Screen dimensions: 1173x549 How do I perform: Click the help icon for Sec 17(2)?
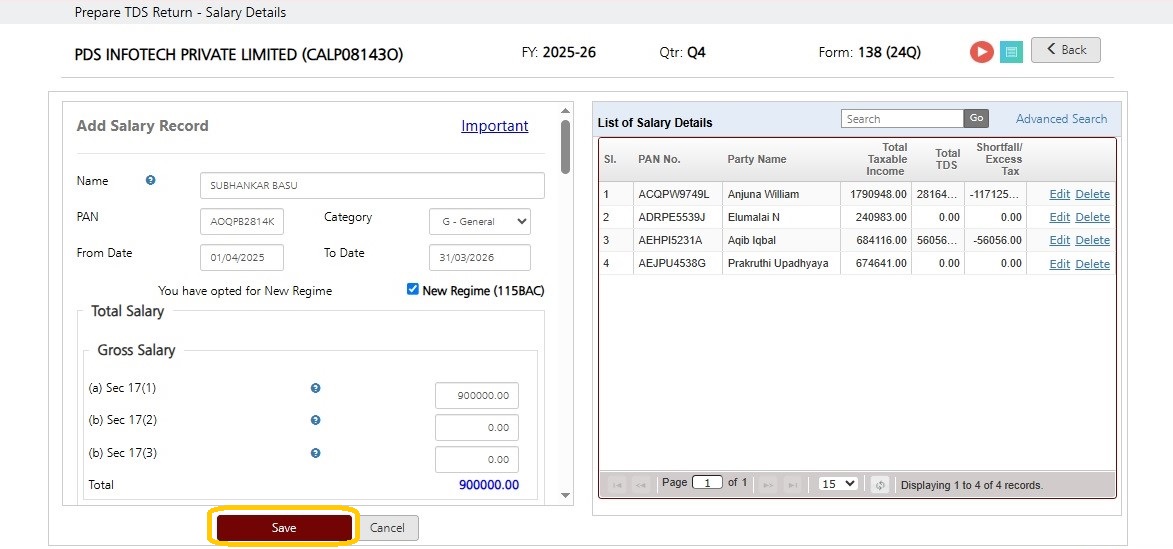tap(316, 420)
